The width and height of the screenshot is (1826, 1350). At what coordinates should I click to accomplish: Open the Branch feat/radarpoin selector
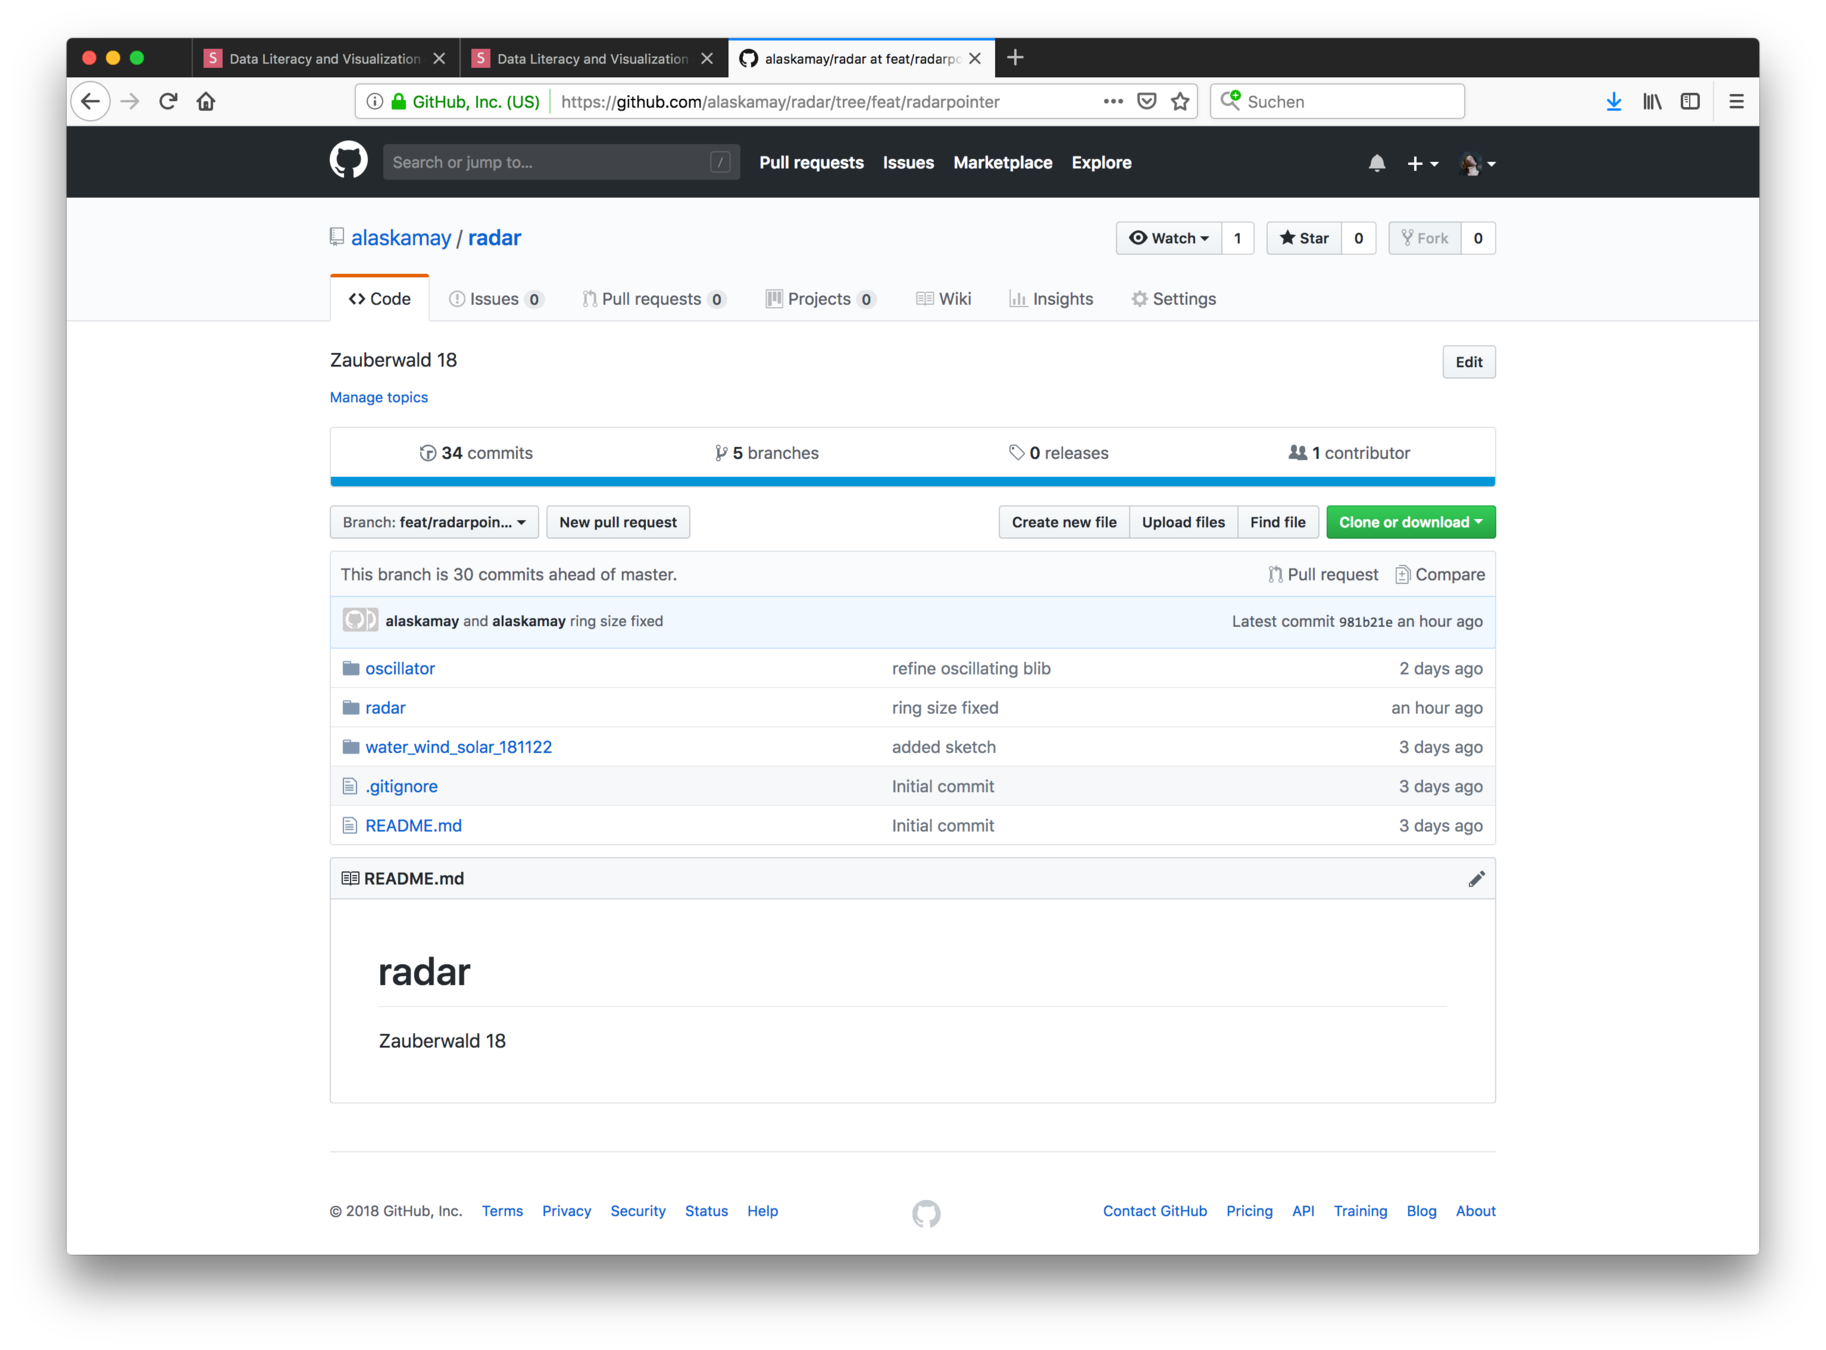click(434, 522)
